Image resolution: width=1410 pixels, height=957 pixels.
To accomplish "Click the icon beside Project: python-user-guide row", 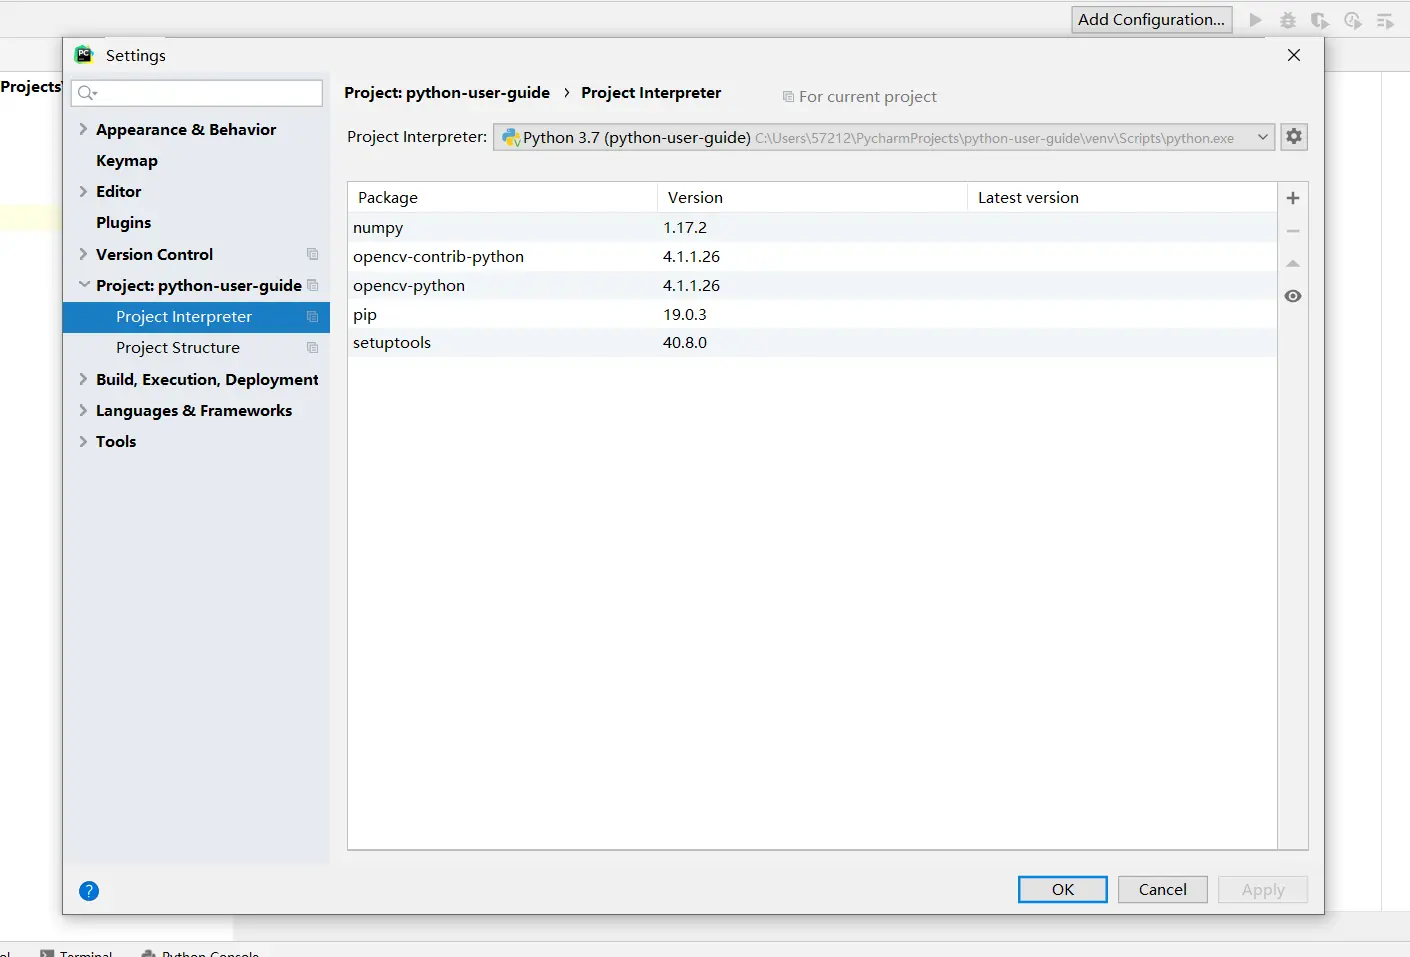I will (x=313, y=286).
